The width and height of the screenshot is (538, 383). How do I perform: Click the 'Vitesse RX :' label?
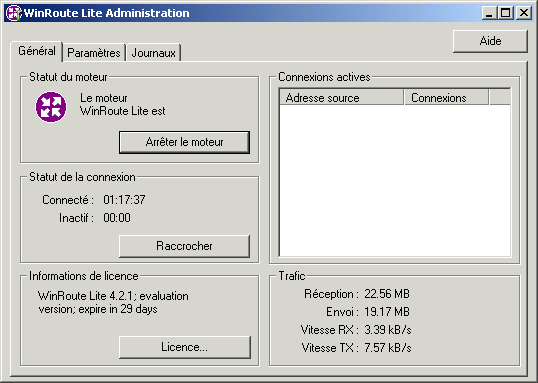(x=330, y=330)
